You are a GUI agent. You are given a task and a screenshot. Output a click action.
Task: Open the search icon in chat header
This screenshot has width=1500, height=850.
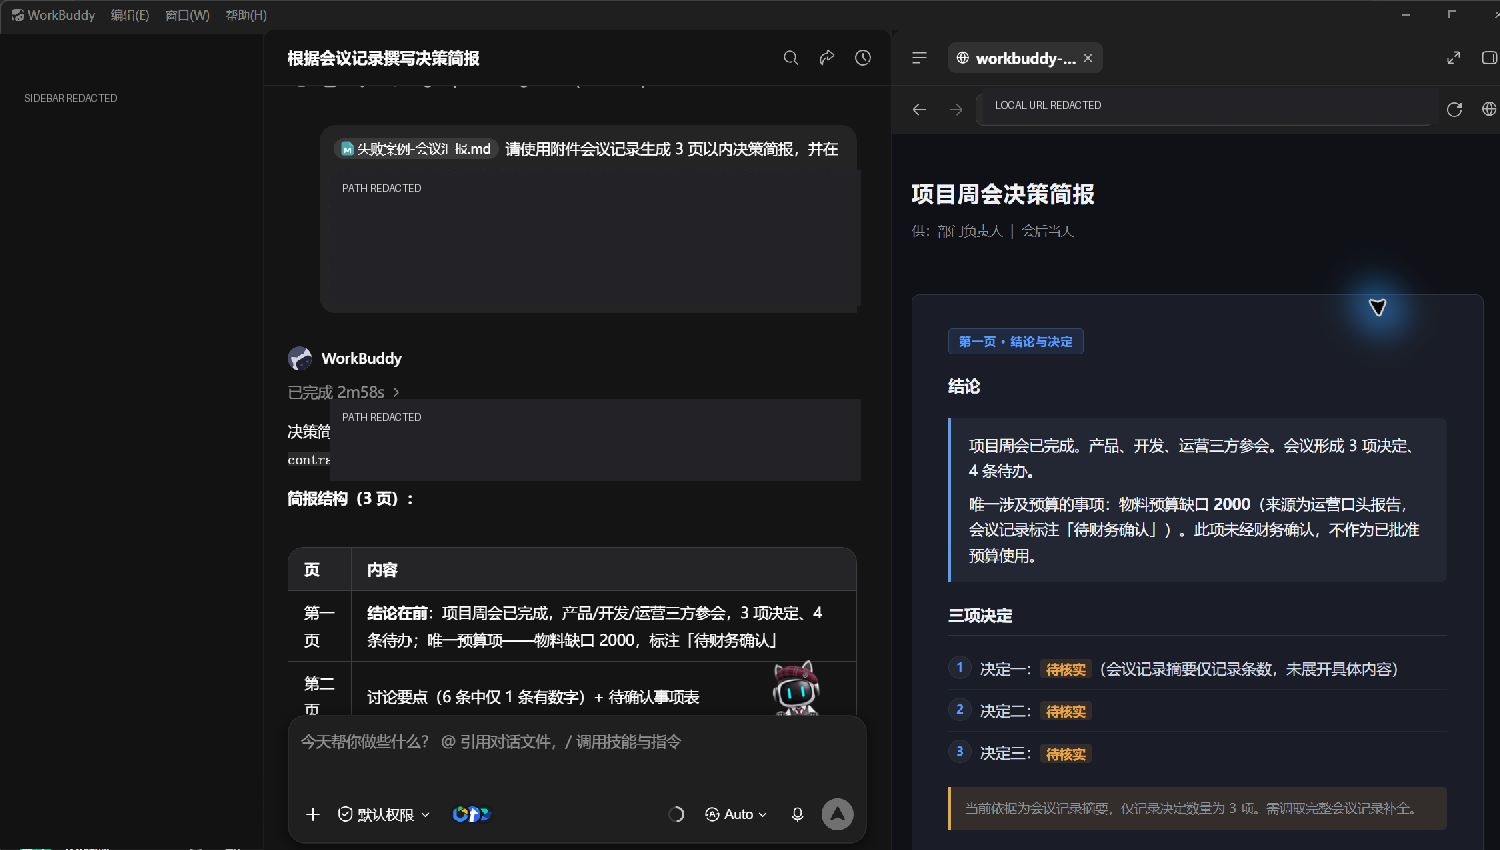click(790, 58)
